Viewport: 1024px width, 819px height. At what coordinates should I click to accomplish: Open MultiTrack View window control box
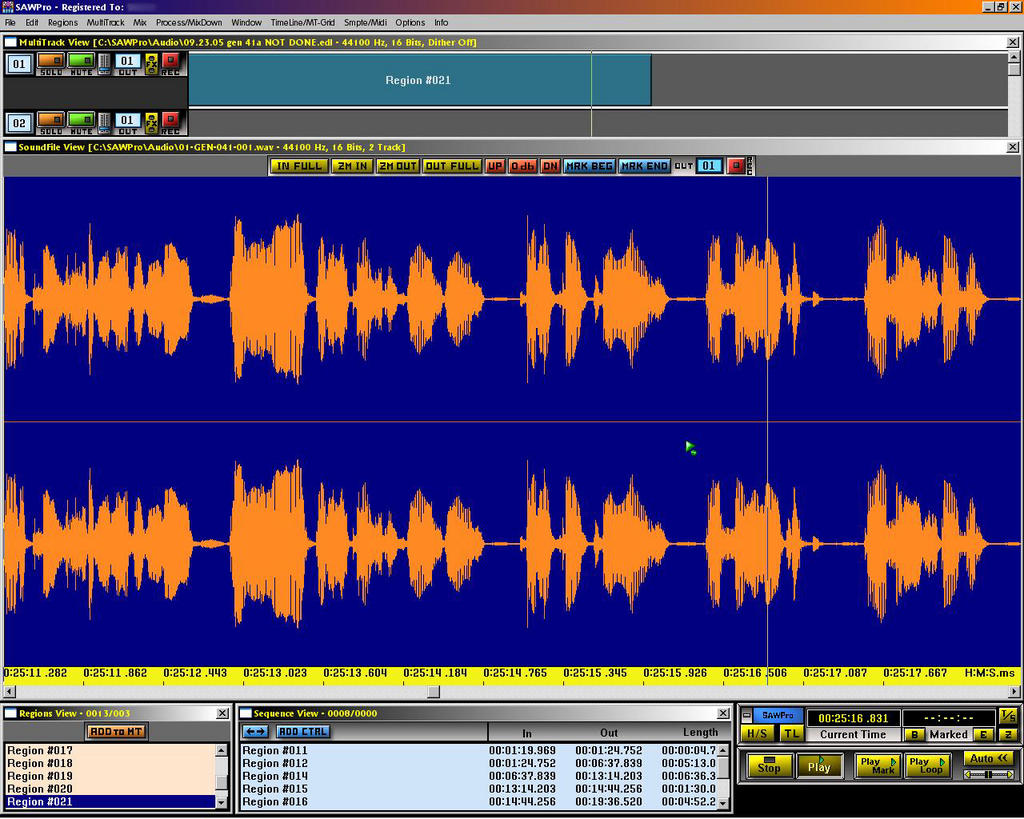point(10,42)
